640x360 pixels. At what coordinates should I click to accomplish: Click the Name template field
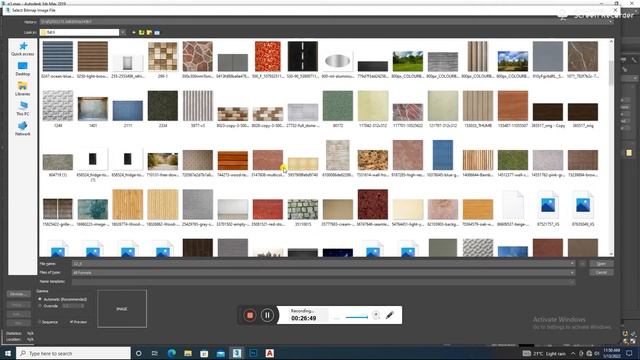[323, 282]
